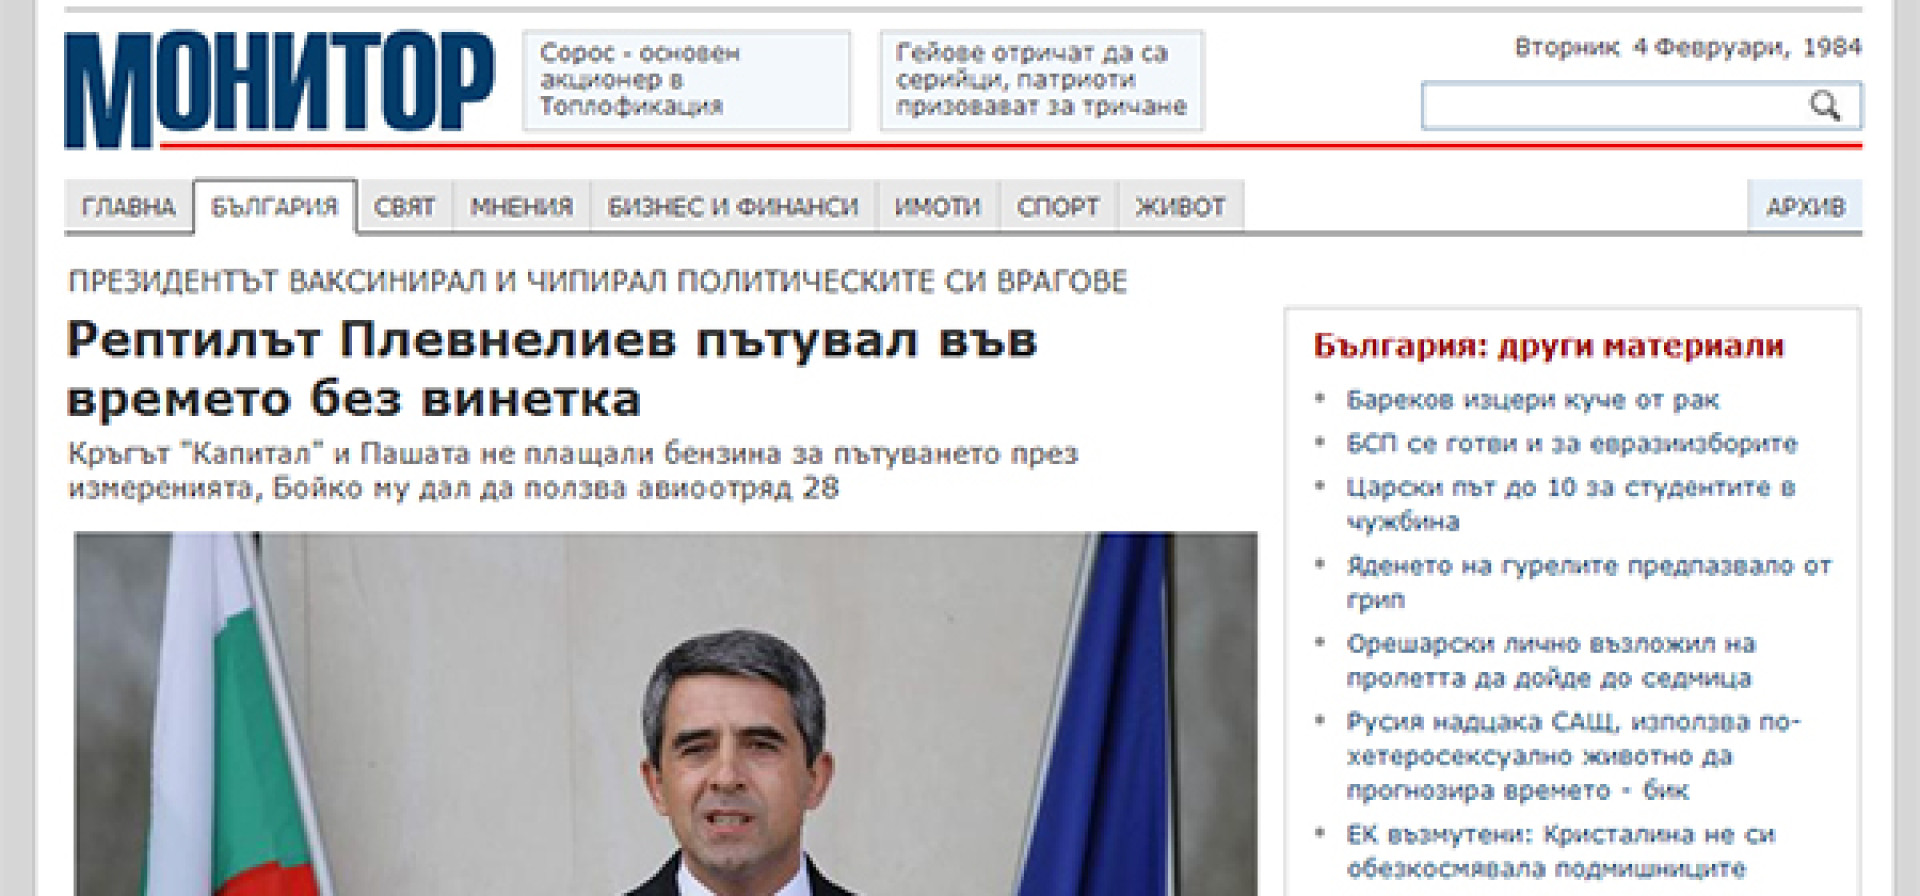Open the Сорос Топлофикация teaser box
The height and width of the screenshot is (896, 1920).
[x=686, y=80]
